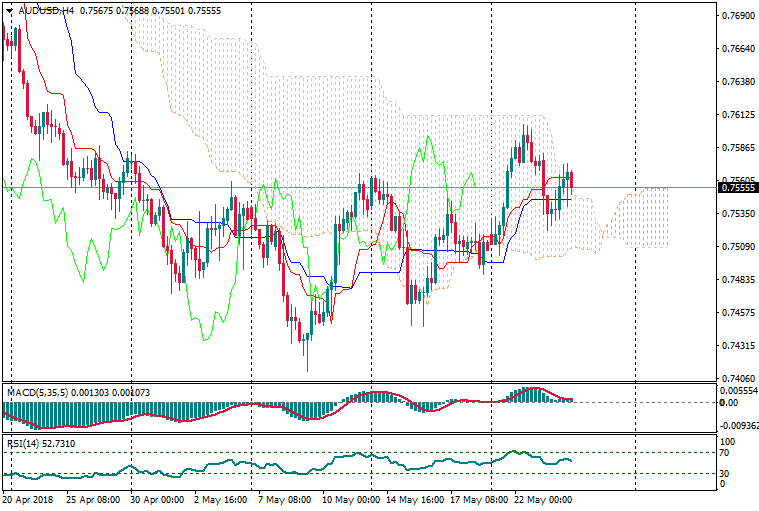
Task: Click the 0.76900 price axis label
Action: pyautogui.click(x=736, y=16)
